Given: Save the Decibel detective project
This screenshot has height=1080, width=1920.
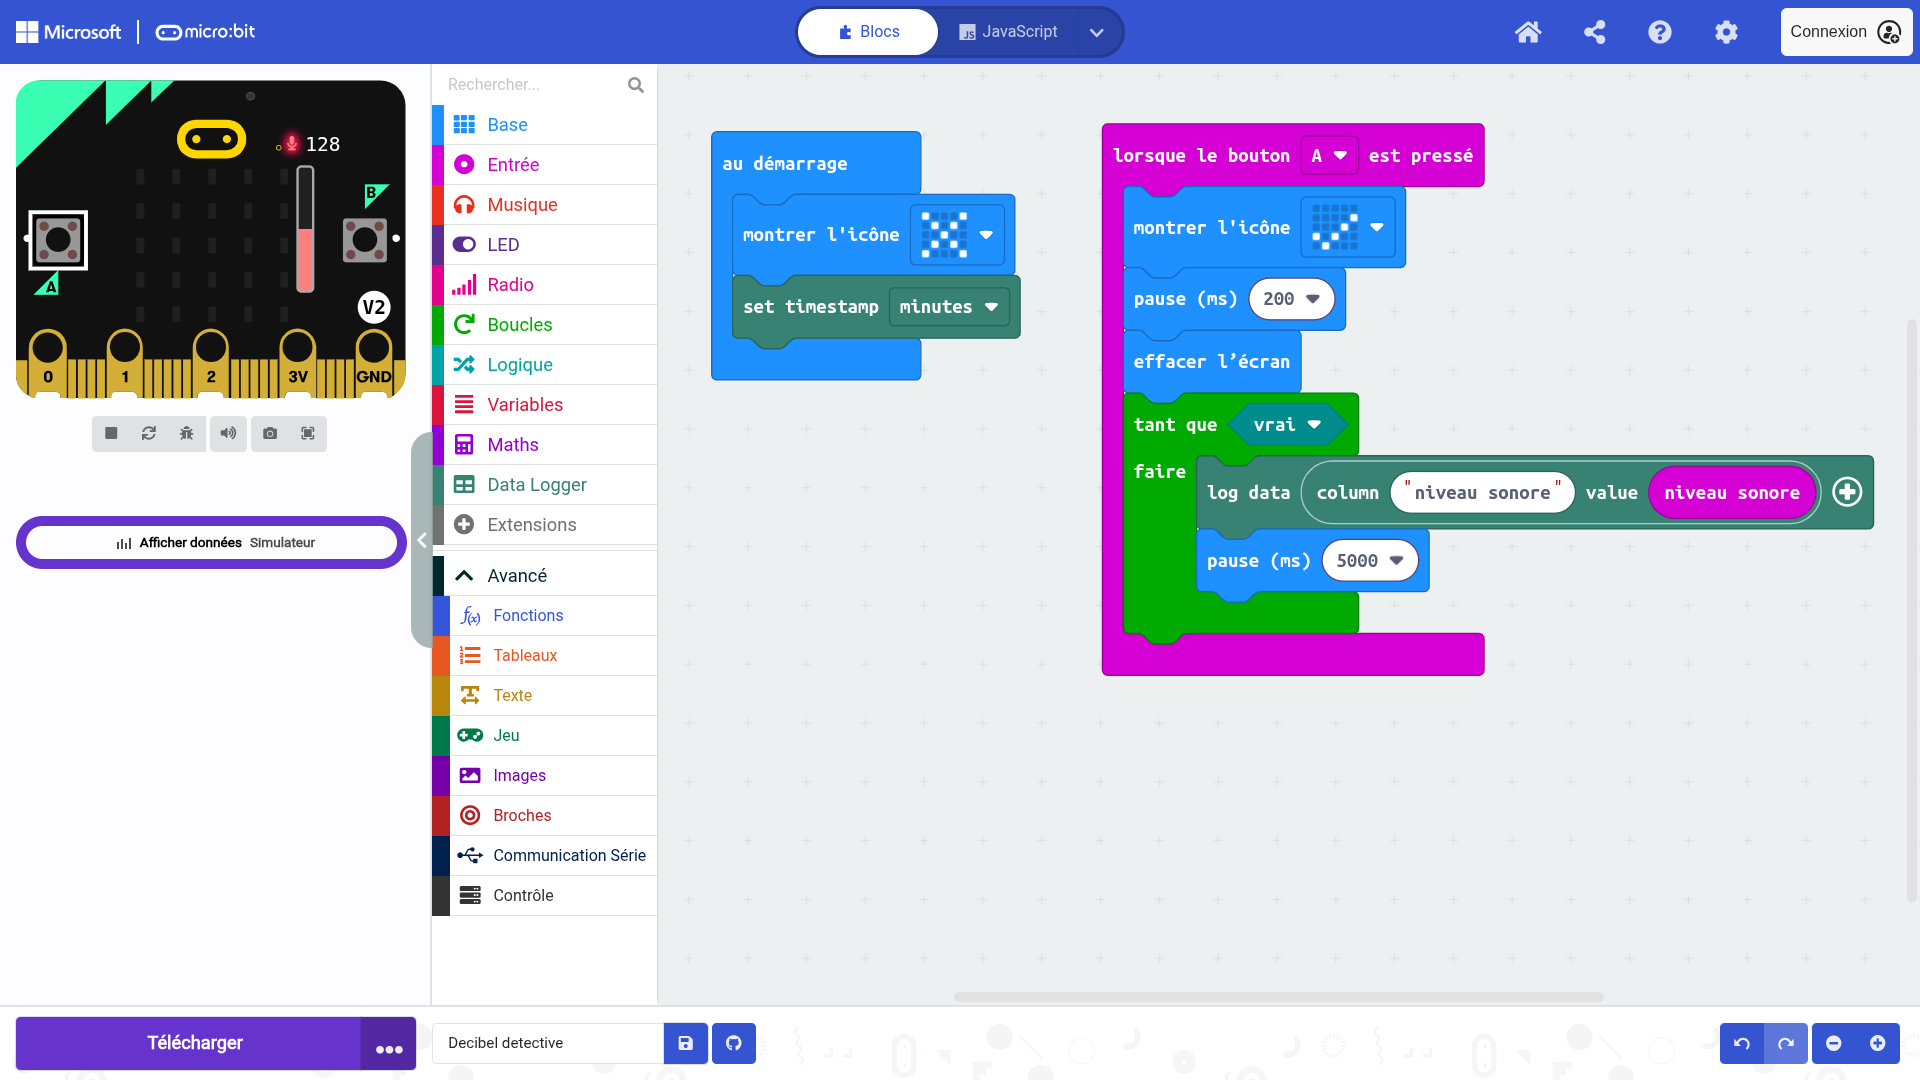Looking at the screenshot, I should coord(686,1043).
